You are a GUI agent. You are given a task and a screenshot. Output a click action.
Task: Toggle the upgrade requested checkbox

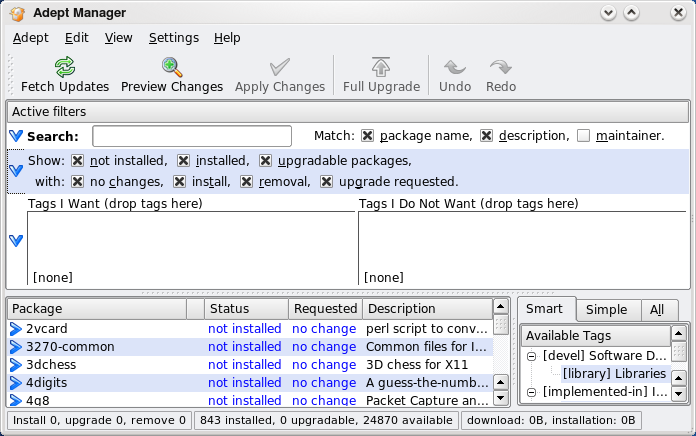(x=326, y=182)
